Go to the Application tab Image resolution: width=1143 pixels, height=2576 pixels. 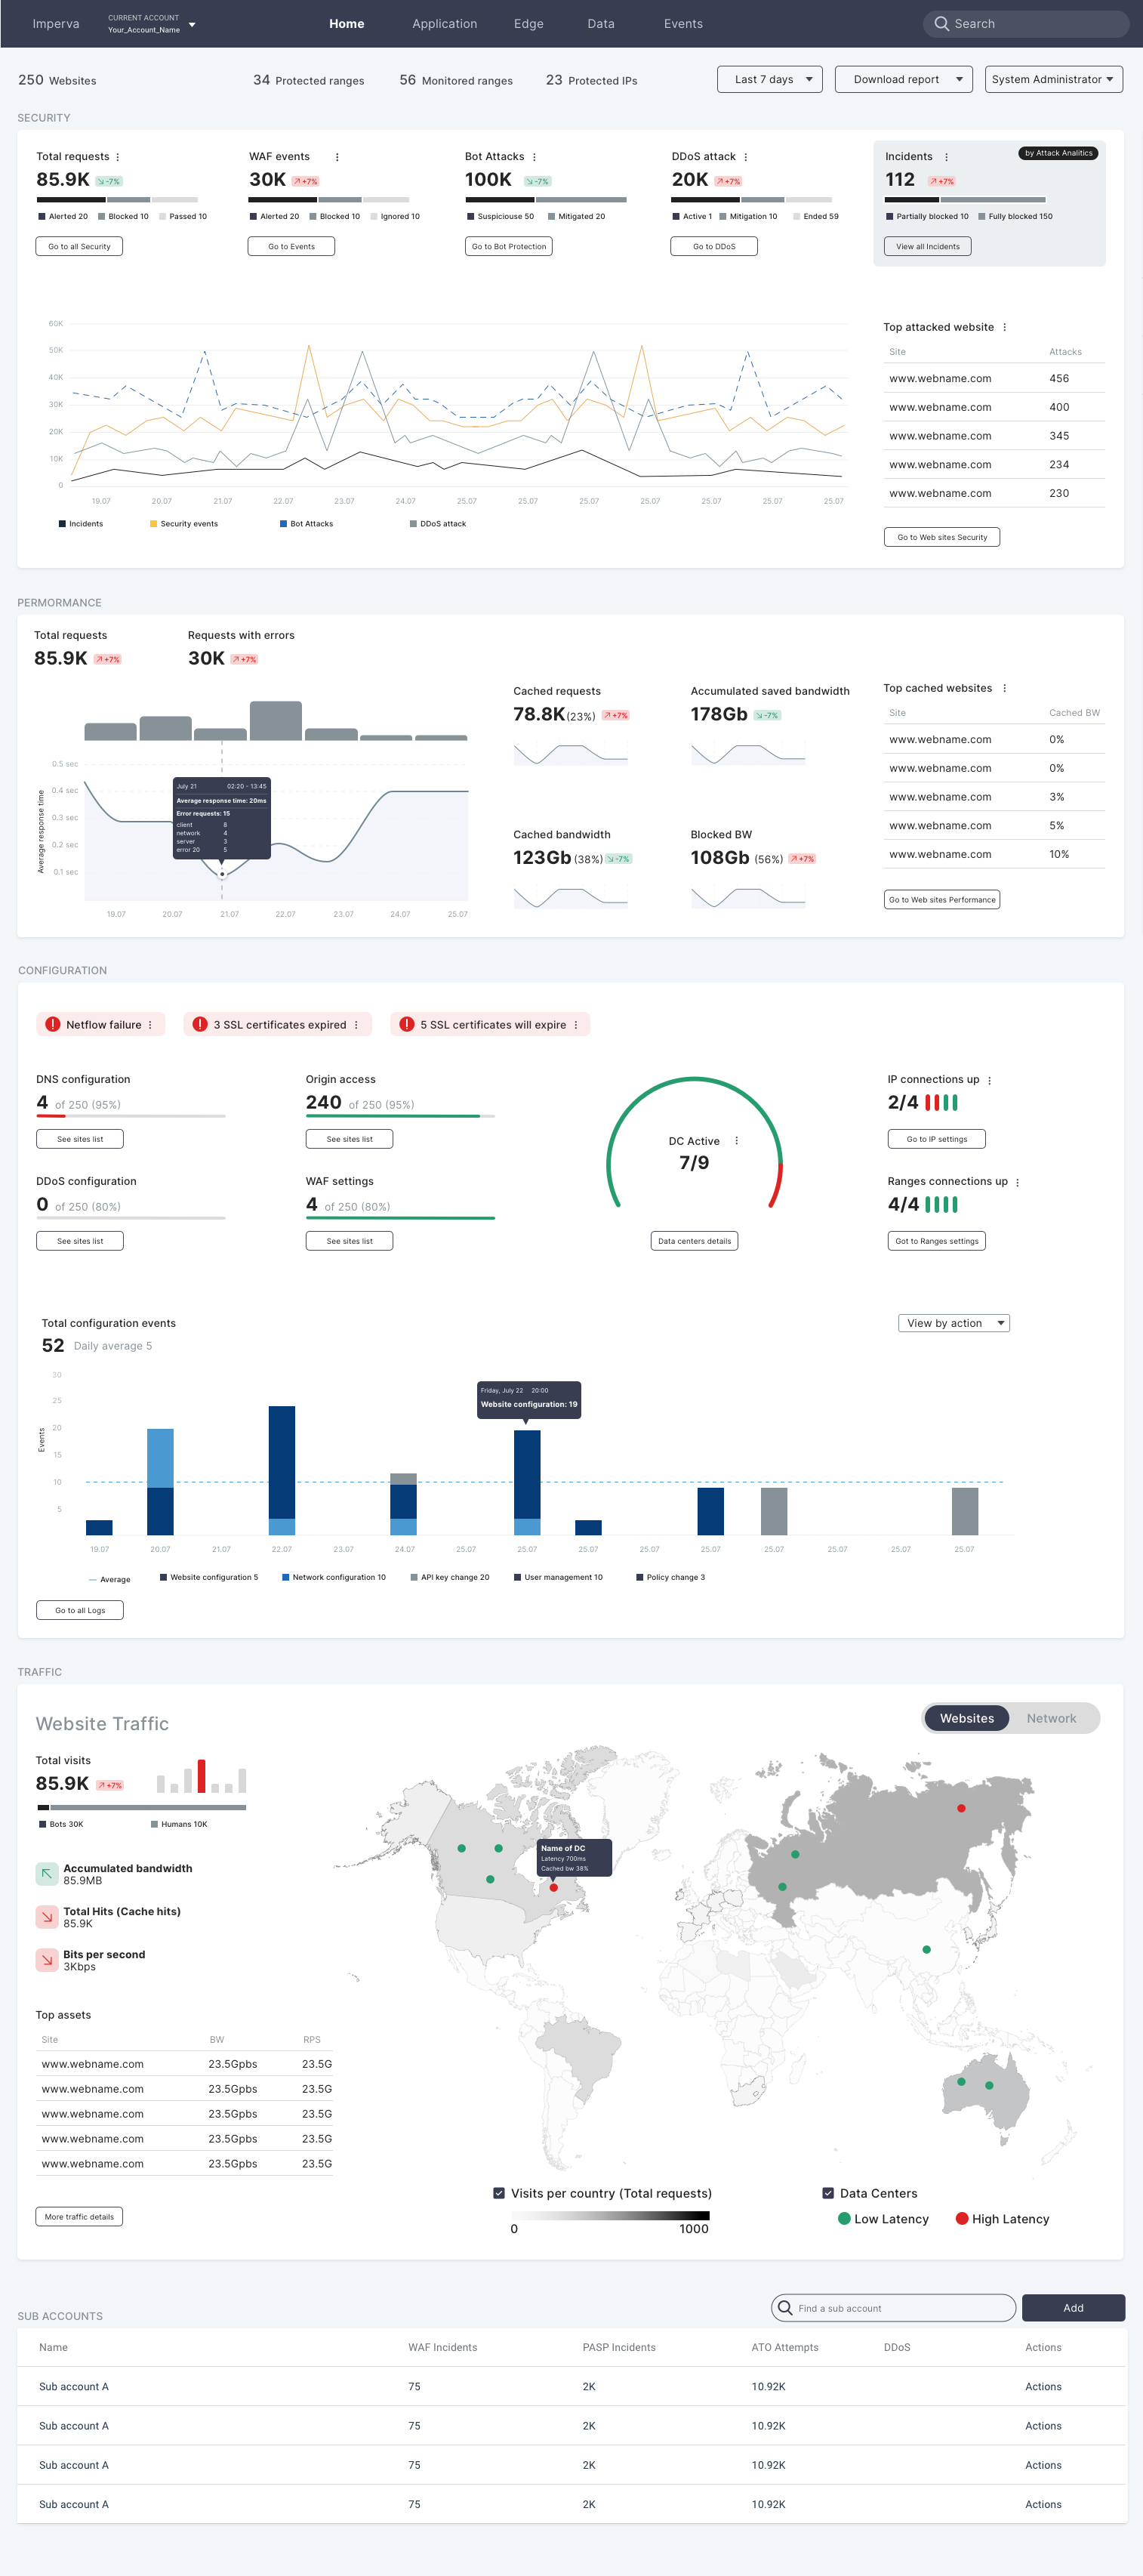(444, 24)
